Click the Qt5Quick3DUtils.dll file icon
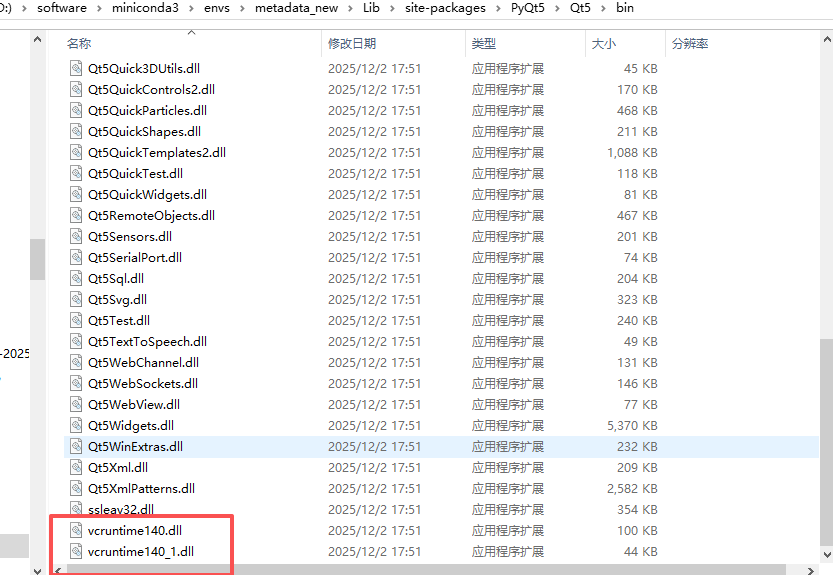Screen dimensions: 833x575 [76, 69]
